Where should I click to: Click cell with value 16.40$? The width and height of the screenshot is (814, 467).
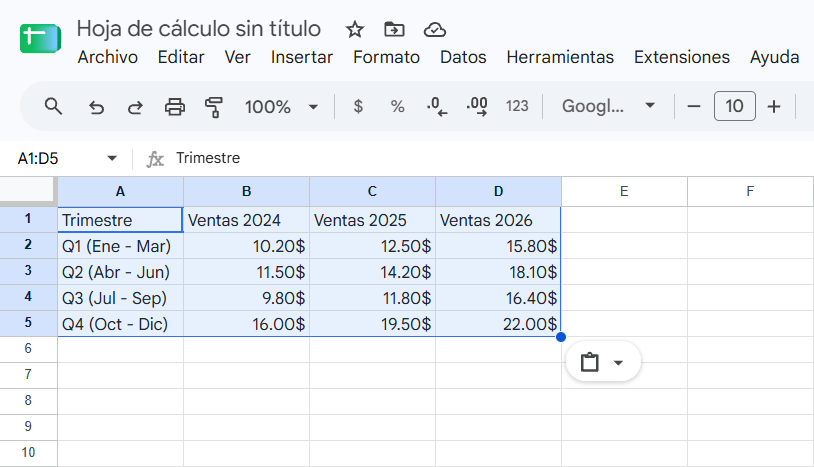click(x=498, y=297)
